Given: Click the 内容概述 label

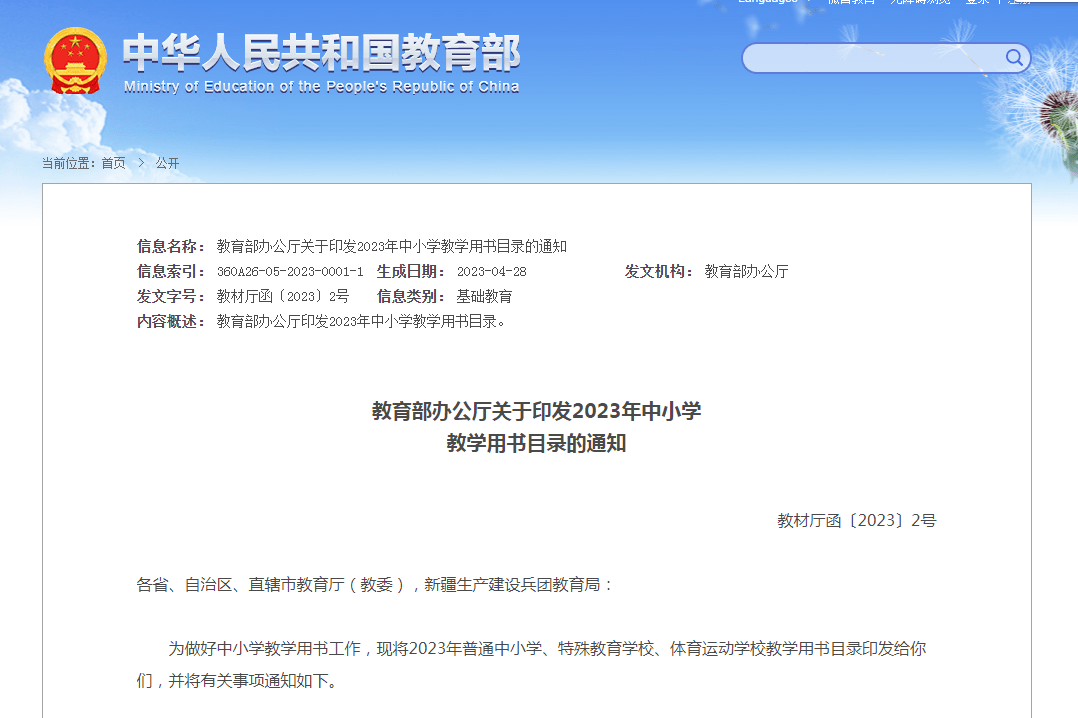Looking at the screenshot, I should [171, 321].
